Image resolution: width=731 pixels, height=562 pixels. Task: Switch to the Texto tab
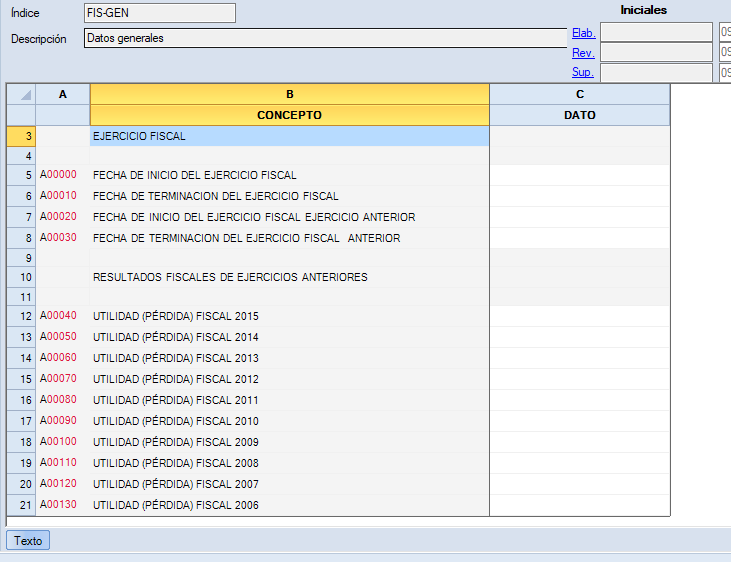click(28, 541)
